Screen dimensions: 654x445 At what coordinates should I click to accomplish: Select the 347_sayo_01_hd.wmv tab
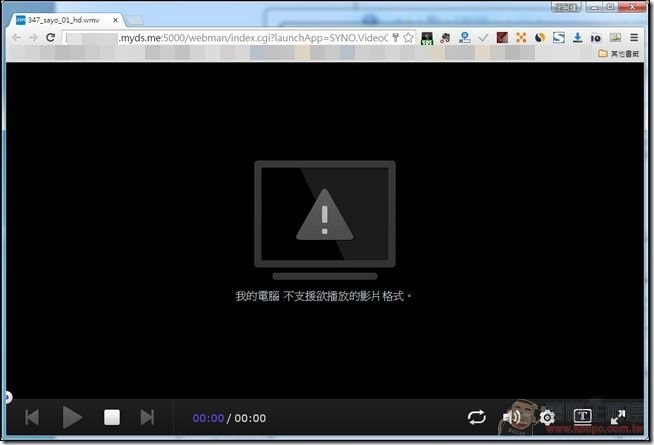[x=60, y=19]
